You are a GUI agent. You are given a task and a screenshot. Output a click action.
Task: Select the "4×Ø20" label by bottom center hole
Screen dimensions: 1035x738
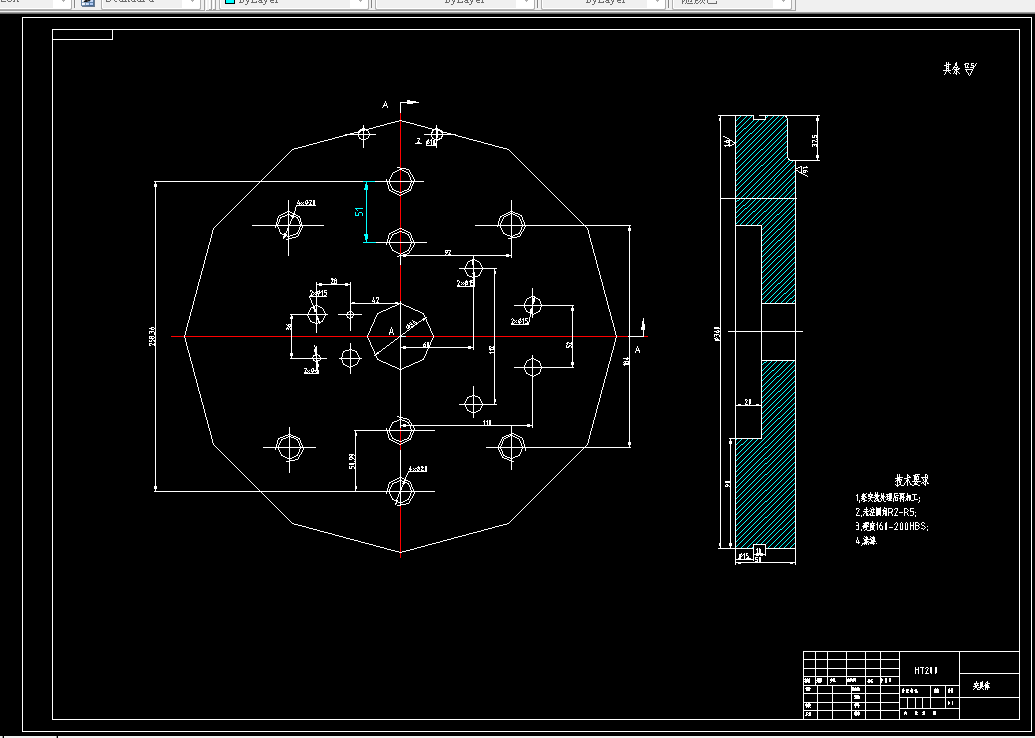(417, 469)
